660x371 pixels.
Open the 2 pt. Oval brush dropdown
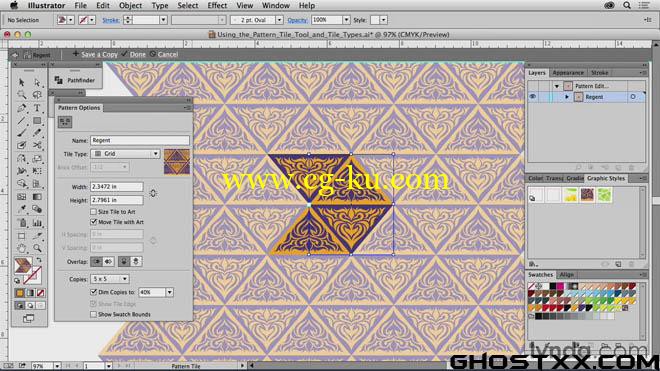(x=279, y=20)
